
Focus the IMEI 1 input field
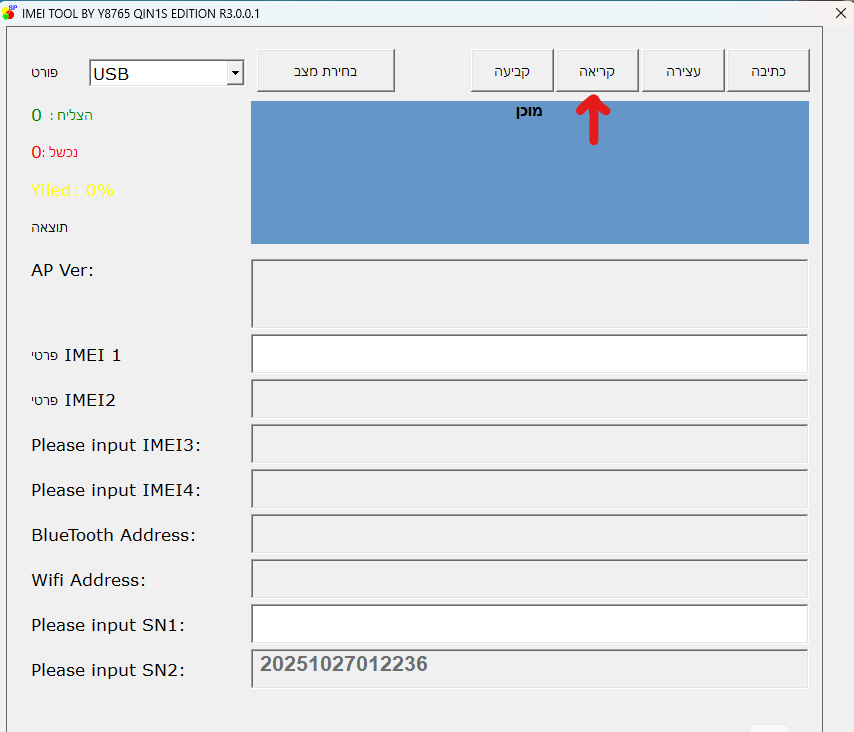529,354
